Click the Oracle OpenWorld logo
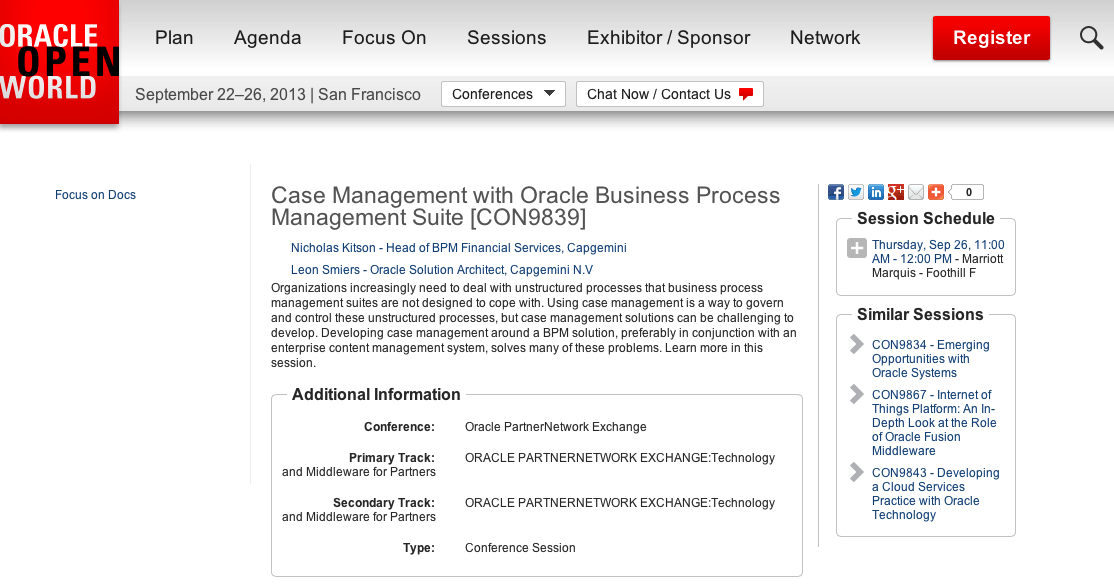This screenshot has height=587, width=1114. [x=59, y=61]
